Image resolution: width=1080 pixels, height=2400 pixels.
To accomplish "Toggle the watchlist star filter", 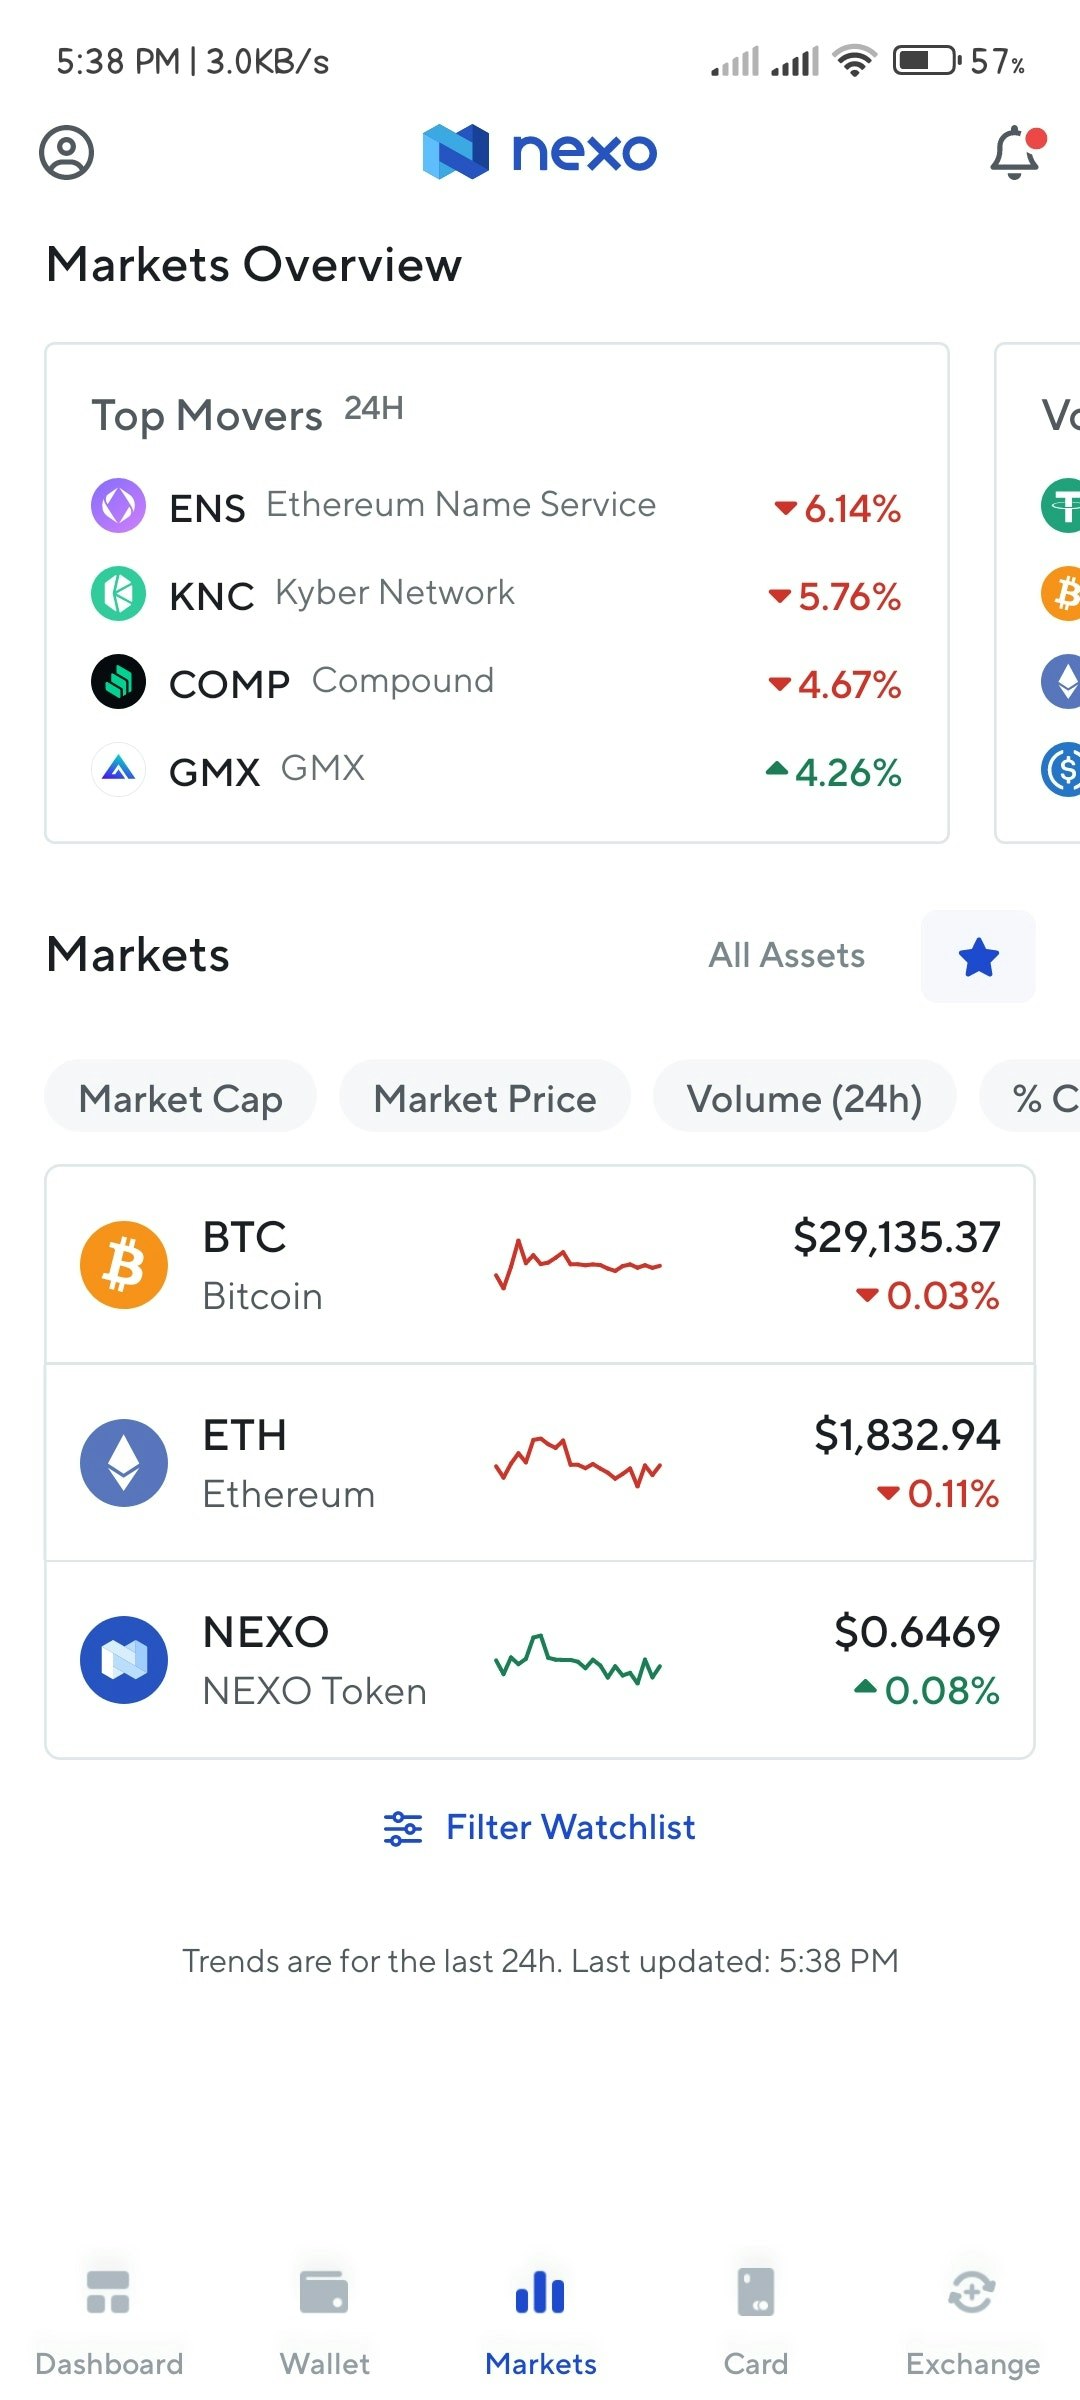I will pos(978,957).
